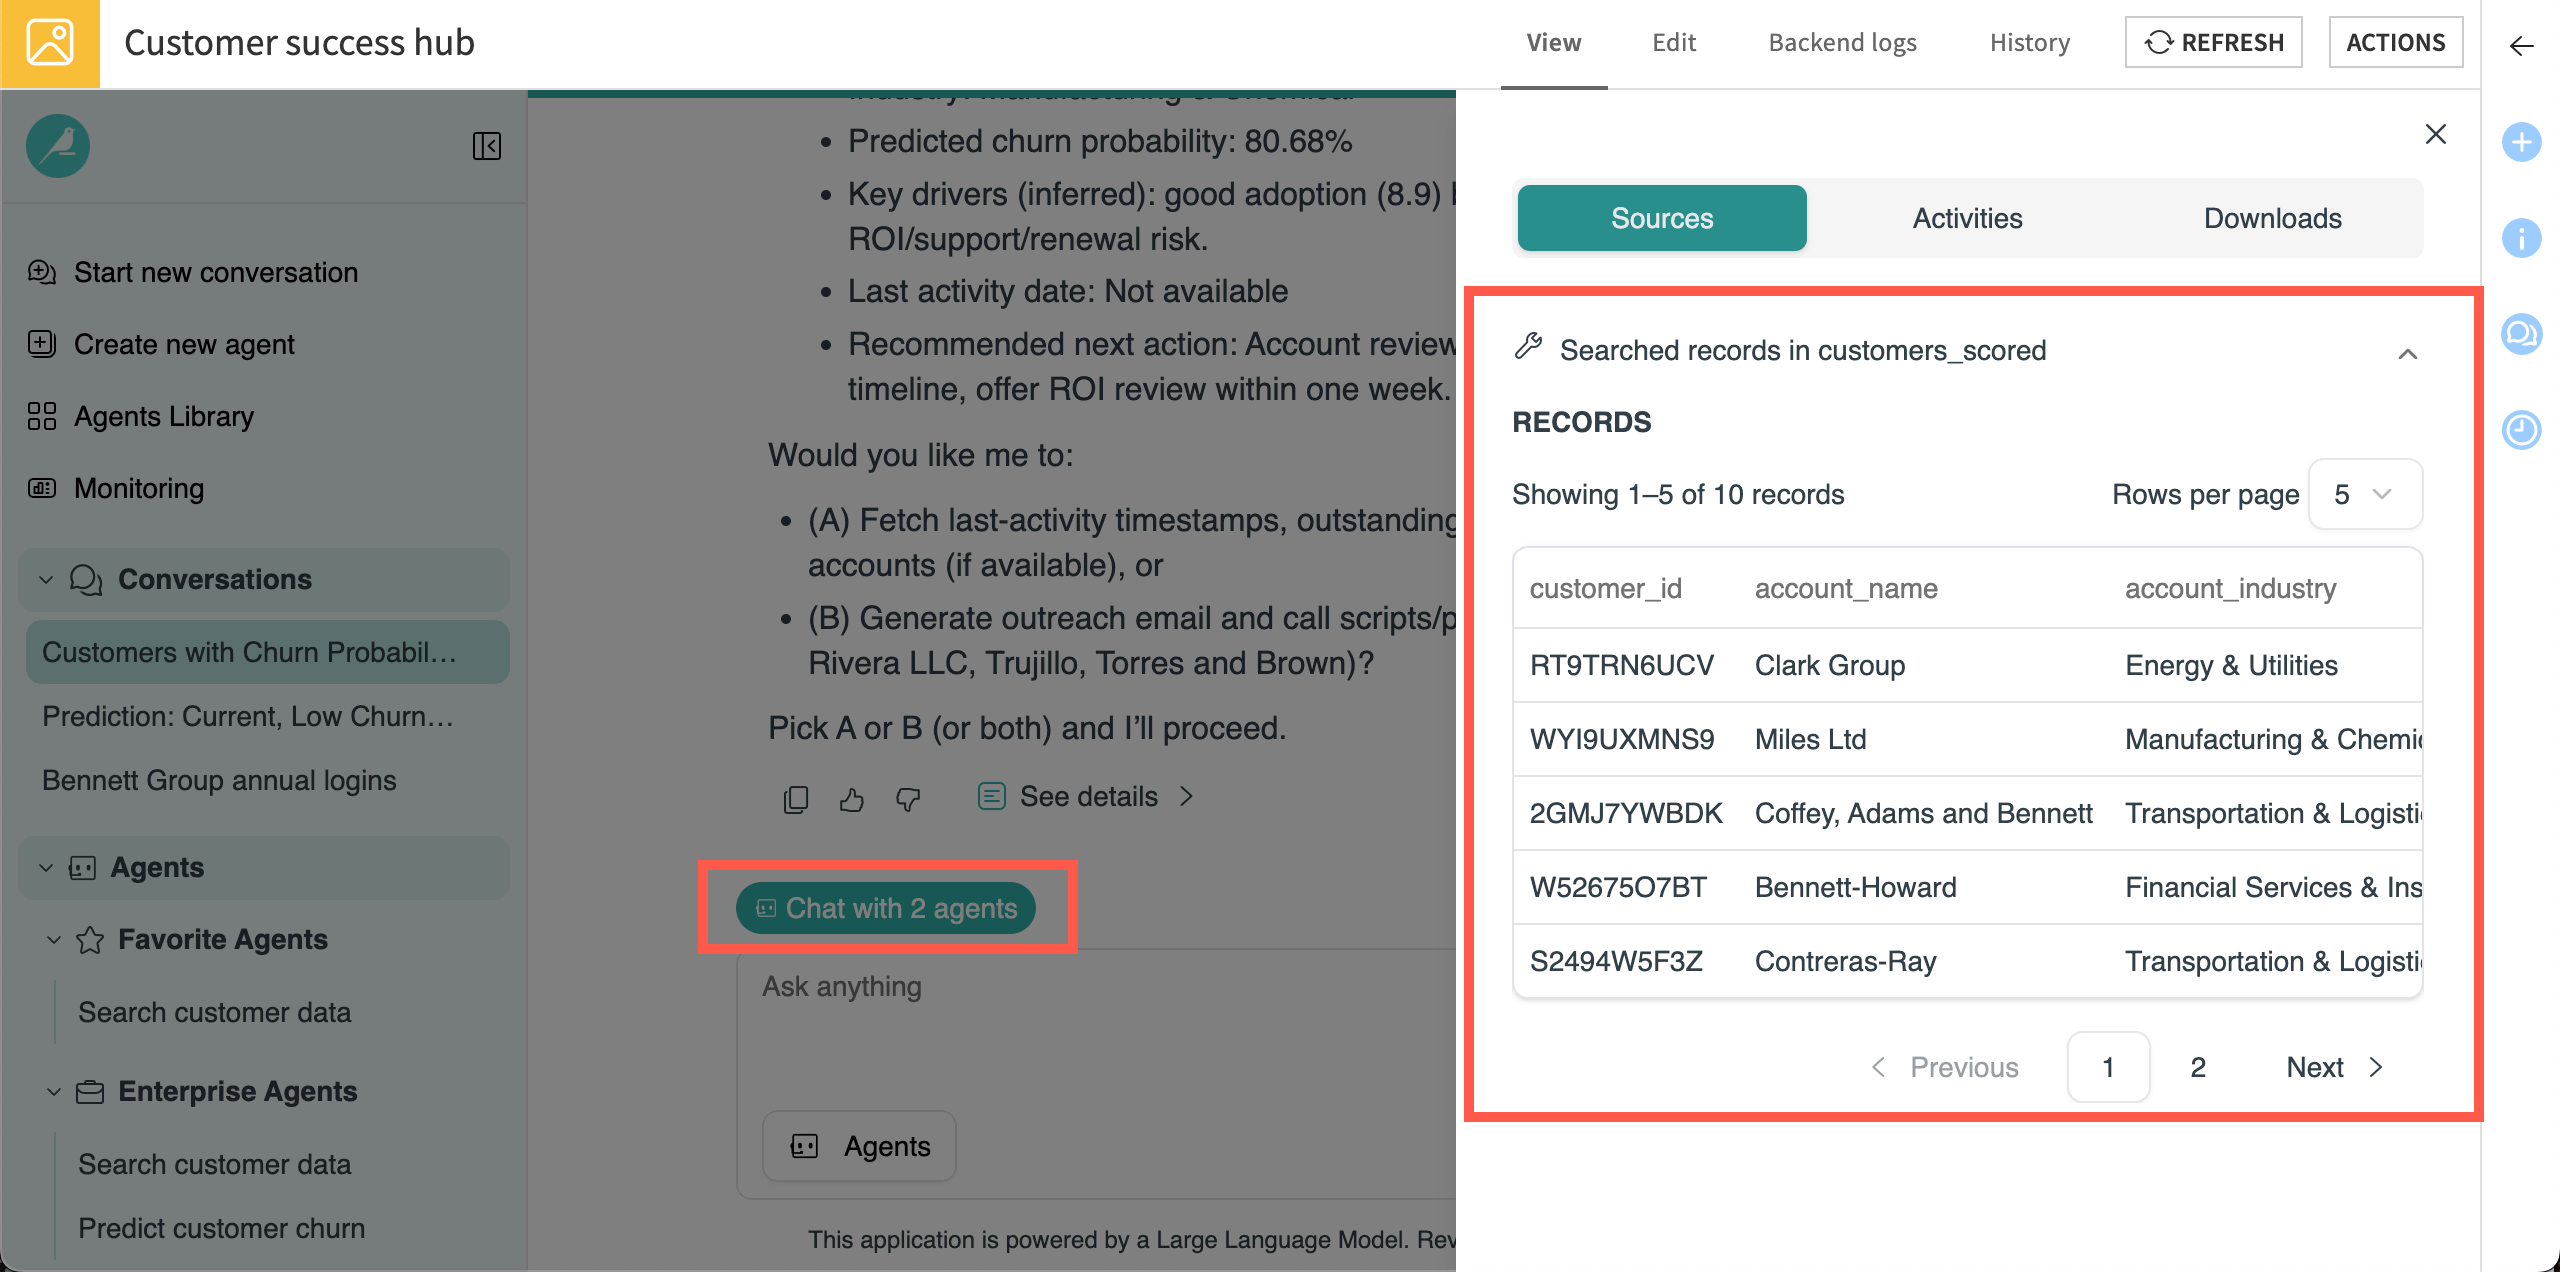
Task: Go to Next page of records
Action: pos(2314,1067)
